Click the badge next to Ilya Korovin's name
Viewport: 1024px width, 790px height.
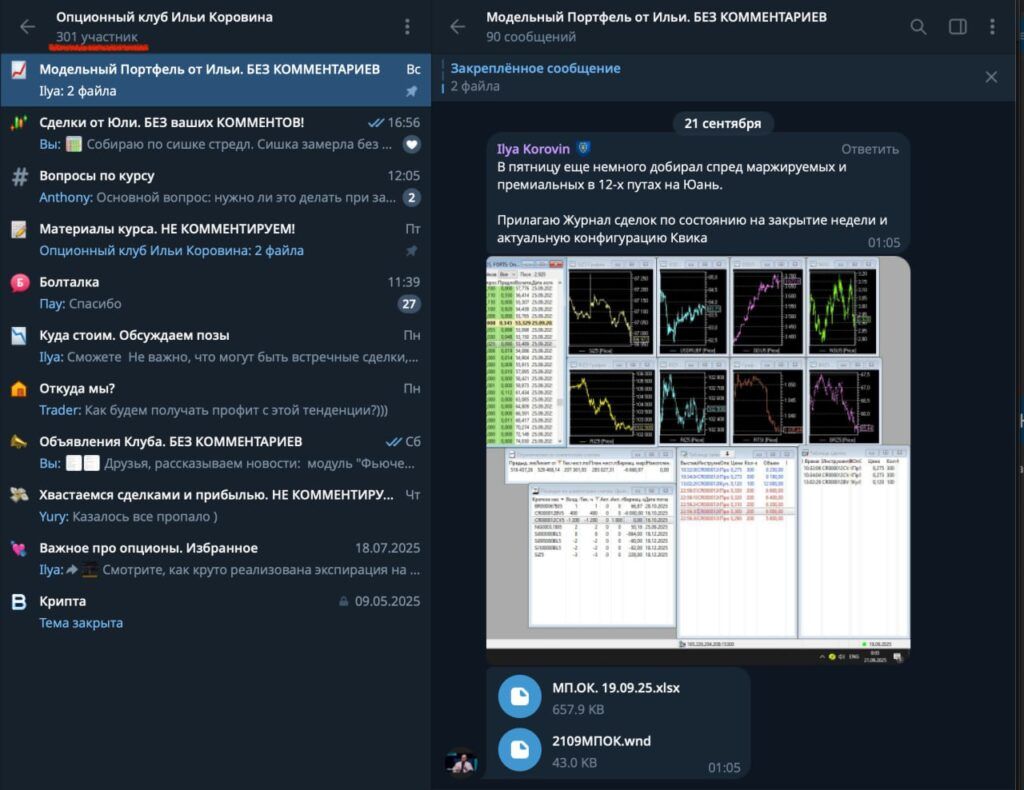coord(583,148)
